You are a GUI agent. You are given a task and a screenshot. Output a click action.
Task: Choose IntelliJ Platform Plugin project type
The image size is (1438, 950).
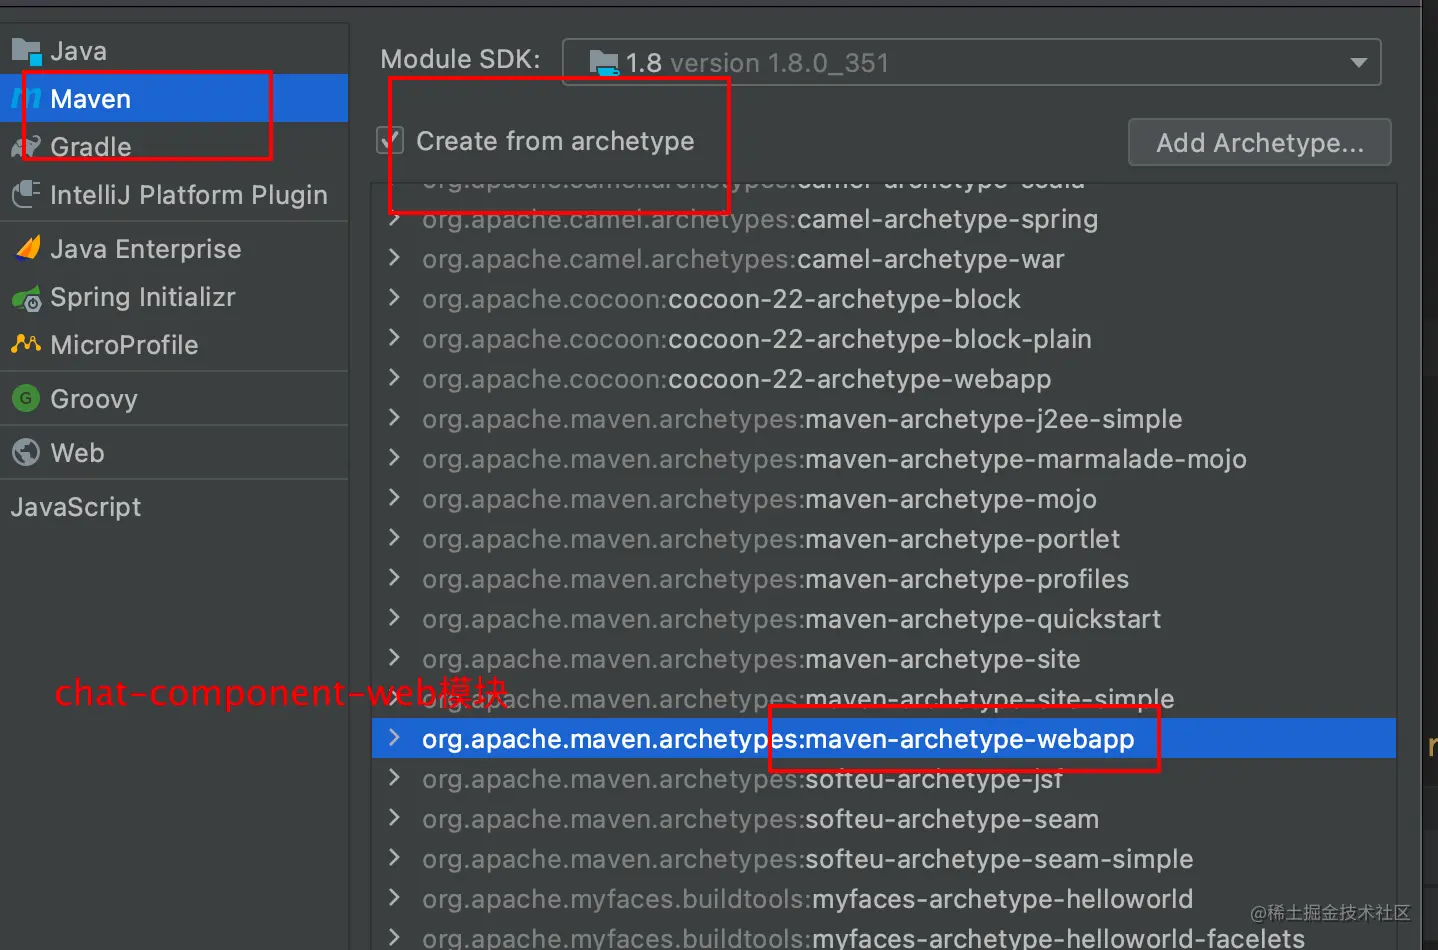click(x=174, y=194)
